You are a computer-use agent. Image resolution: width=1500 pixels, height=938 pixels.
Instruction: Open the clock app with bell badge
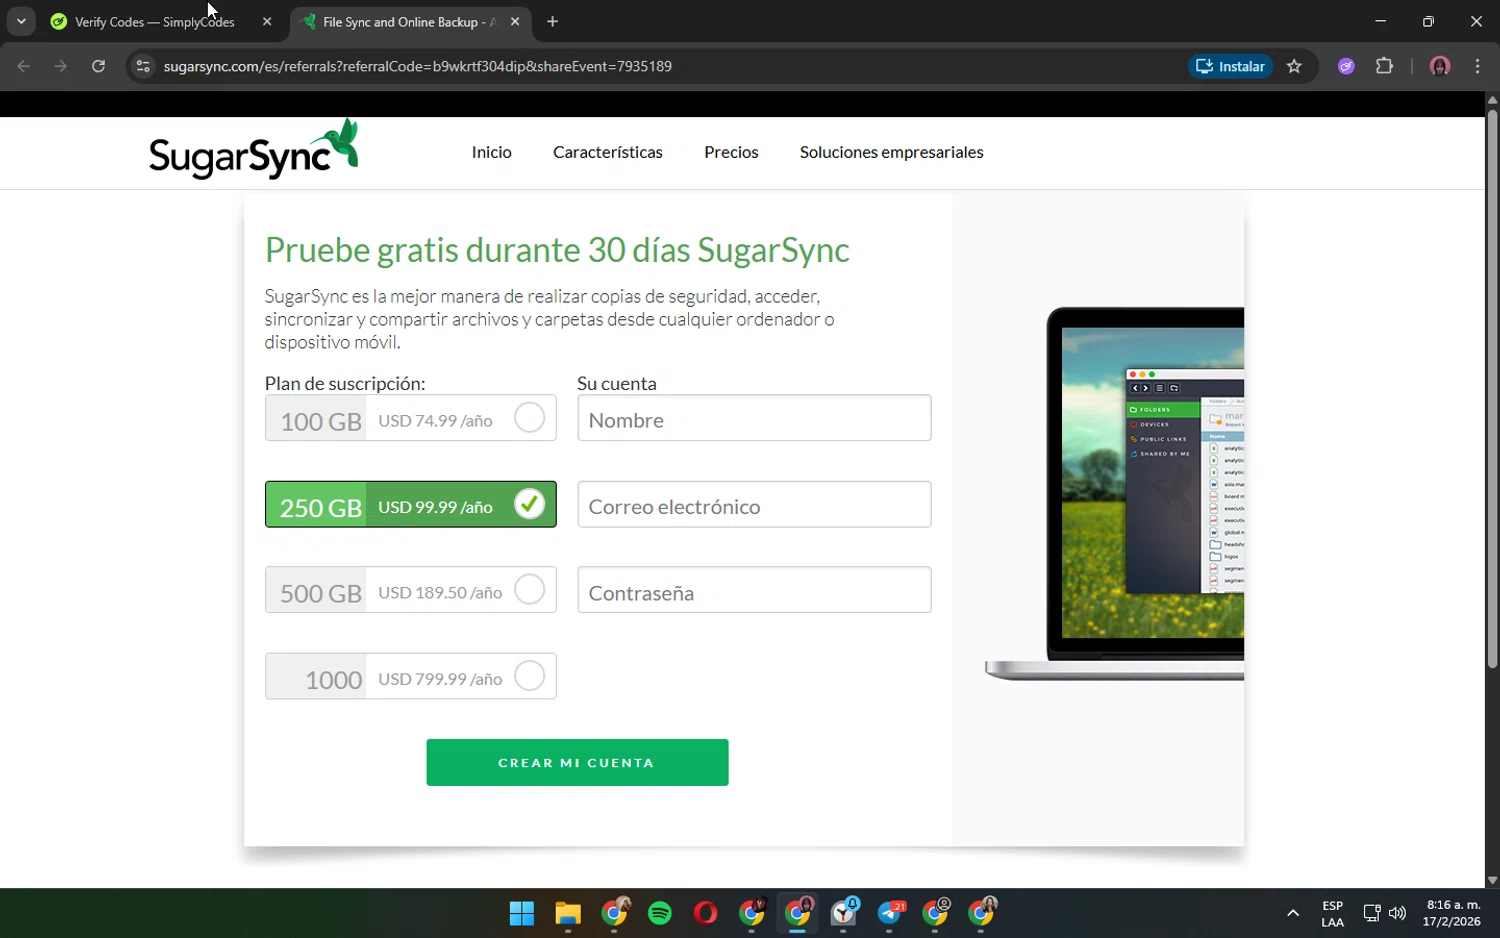[844, 912]
